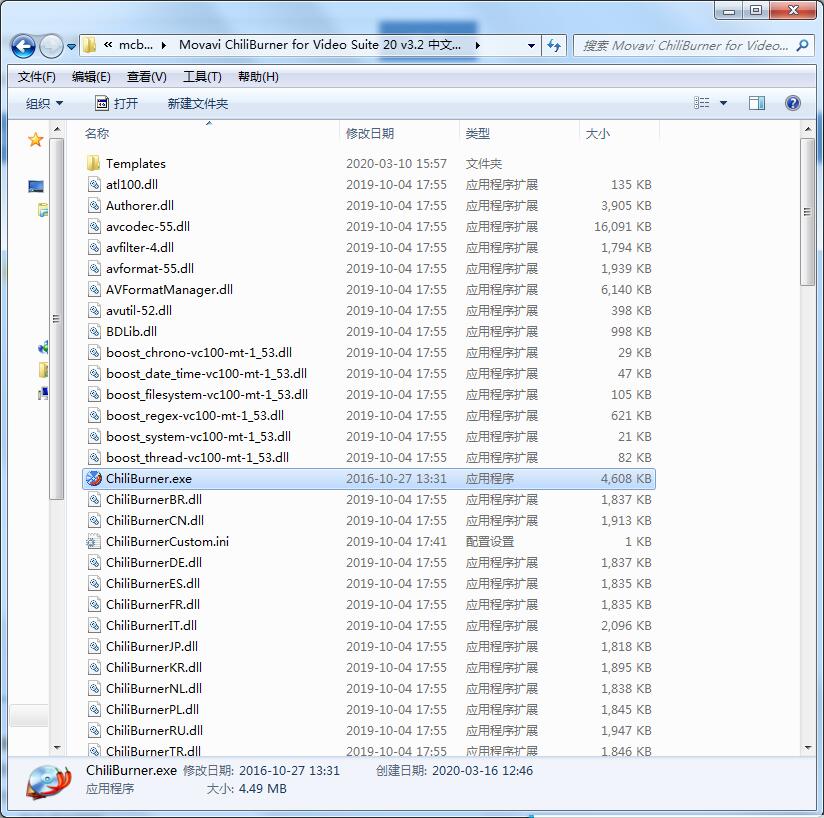The width and height of the screenshot is (824, 818).
Task: Open the 文件(F) menu
Action: (37, 77)
